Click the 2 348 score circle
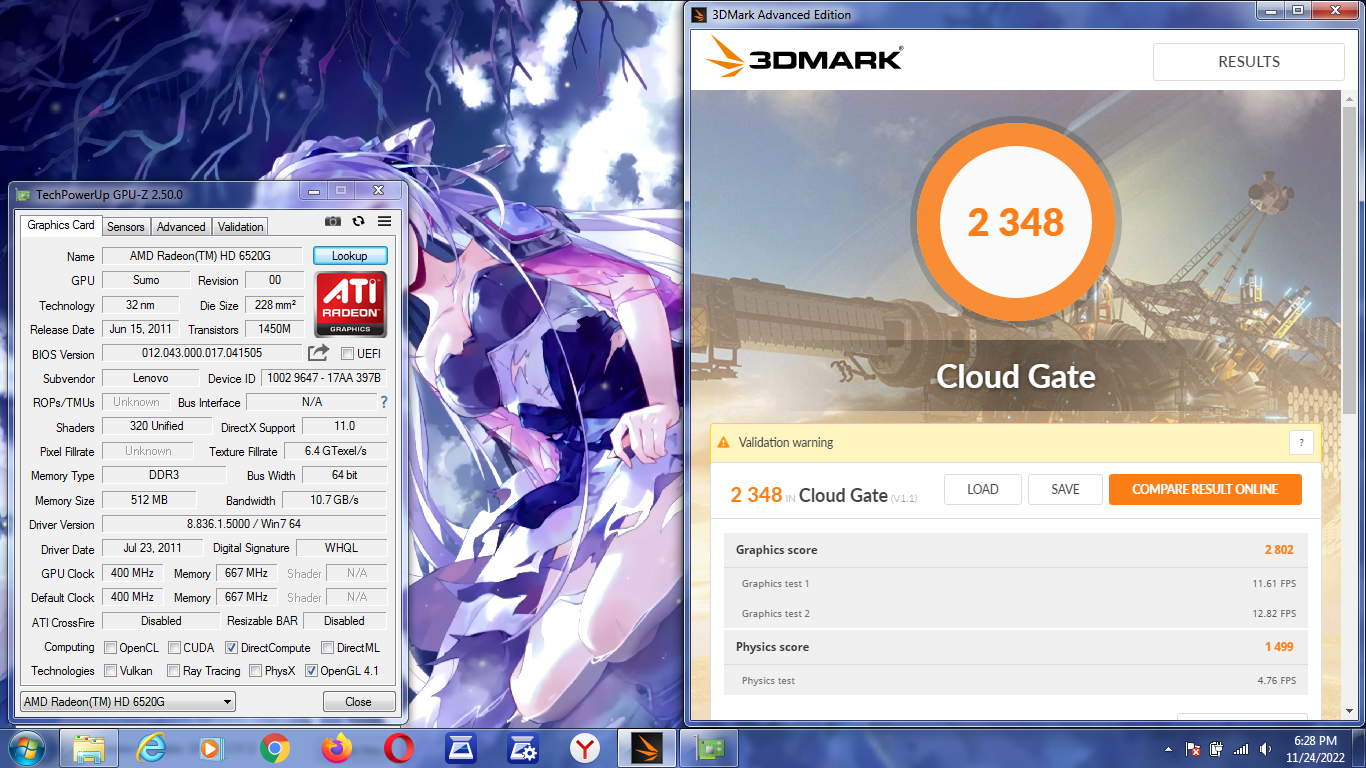The width and height of the screenshot is (1366, 768). (1015, 221)
